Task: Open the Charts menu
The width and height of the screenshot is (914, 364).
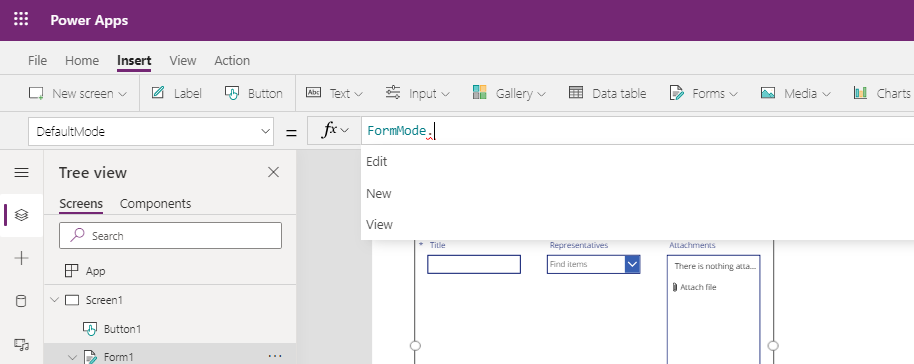Action: coord(883,93)
